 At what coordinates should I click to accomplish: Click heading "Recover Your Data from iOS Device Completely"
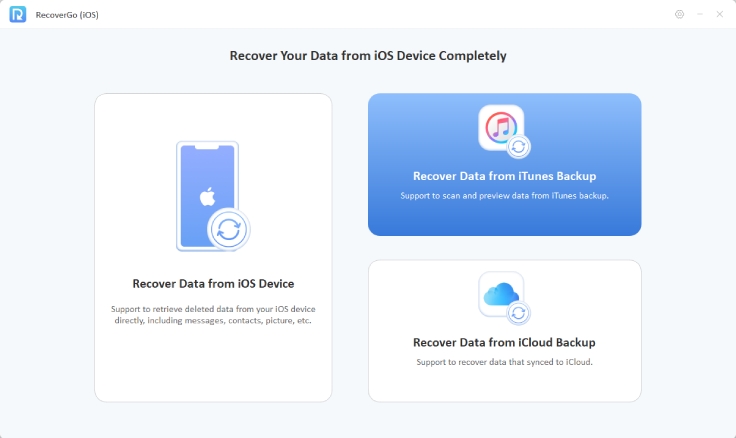(368, 56)
